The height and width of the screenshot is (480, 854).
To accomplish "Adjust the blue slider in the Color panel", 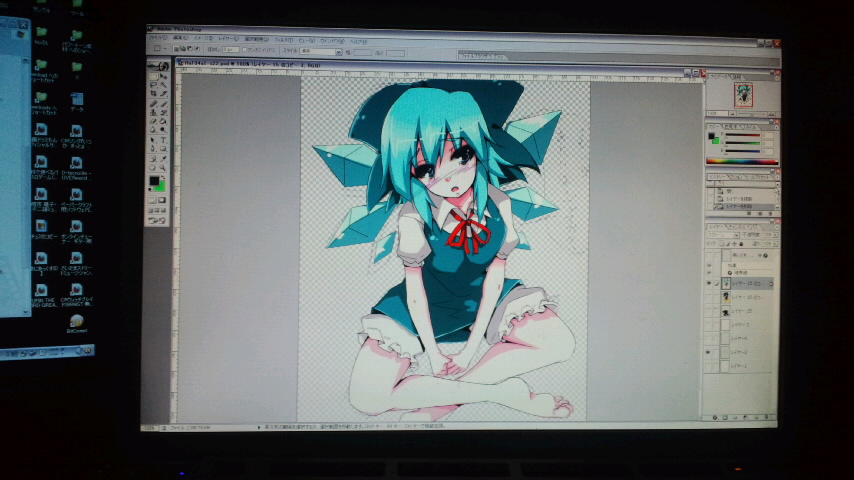I will [x=742, y=151].
